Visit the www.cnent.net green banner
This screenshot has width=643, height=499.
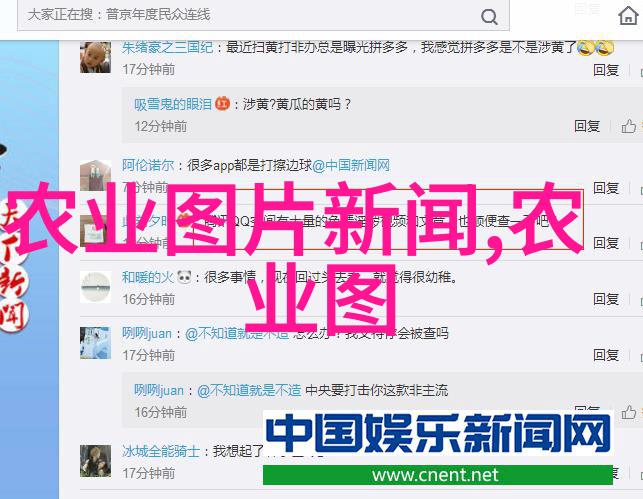coord(438,475)
